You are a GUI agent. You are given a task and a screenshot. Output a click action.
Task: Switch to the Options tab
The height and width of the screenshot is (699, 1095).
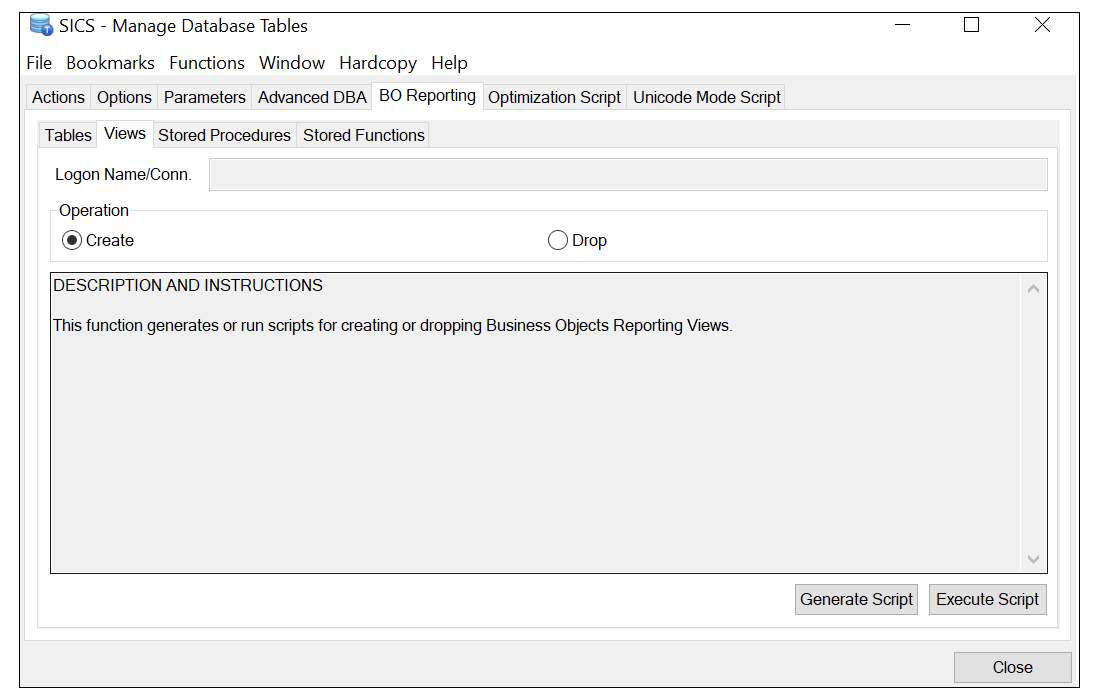(x=124, y=97)
